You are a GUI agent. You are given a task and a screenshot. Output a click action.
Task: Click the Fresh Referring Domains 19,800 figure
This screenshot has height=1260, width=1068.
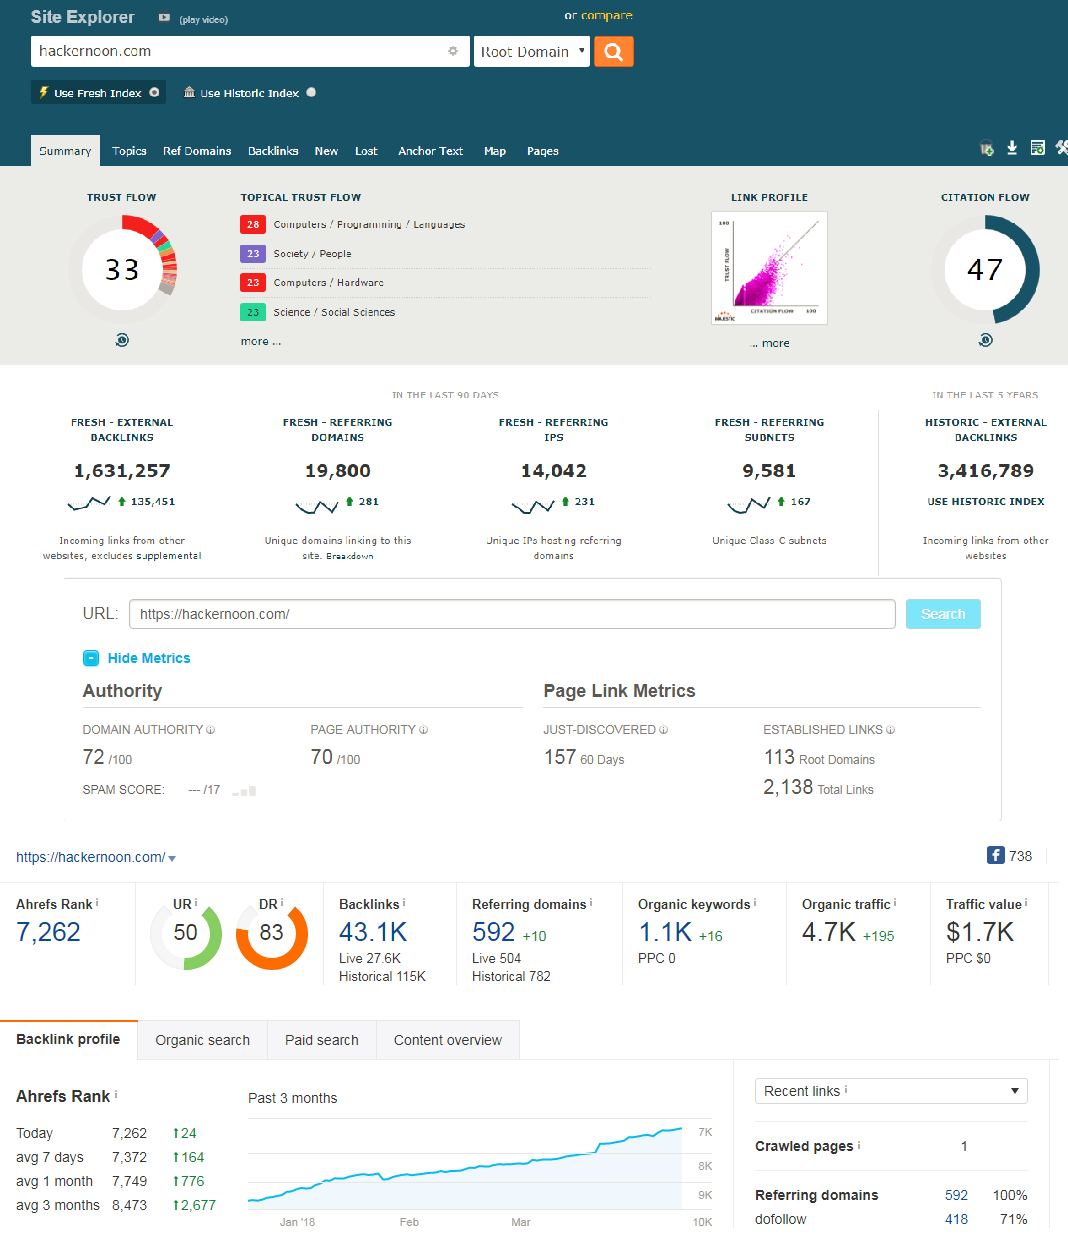pyautogui.click(x=338, y=471)
